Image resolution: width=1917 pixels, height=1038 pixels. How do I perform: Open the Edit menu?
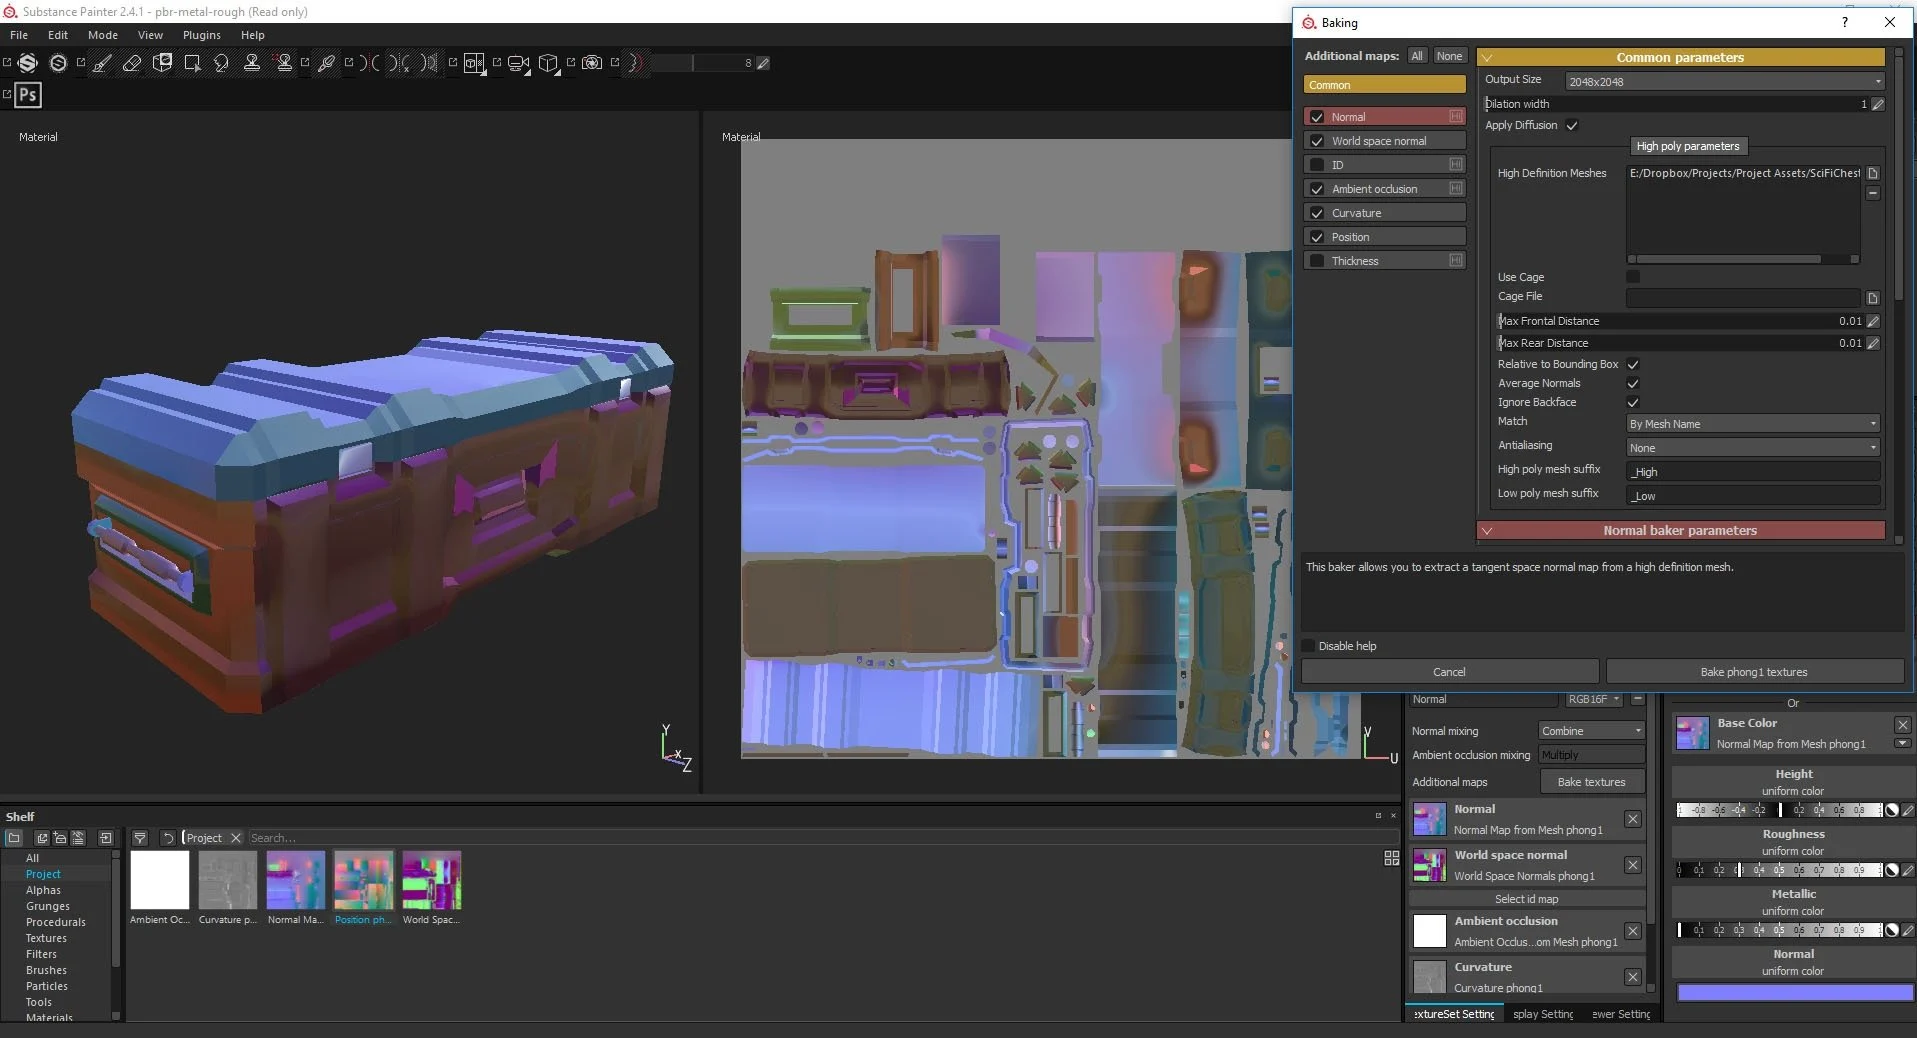tap(58, 35)
